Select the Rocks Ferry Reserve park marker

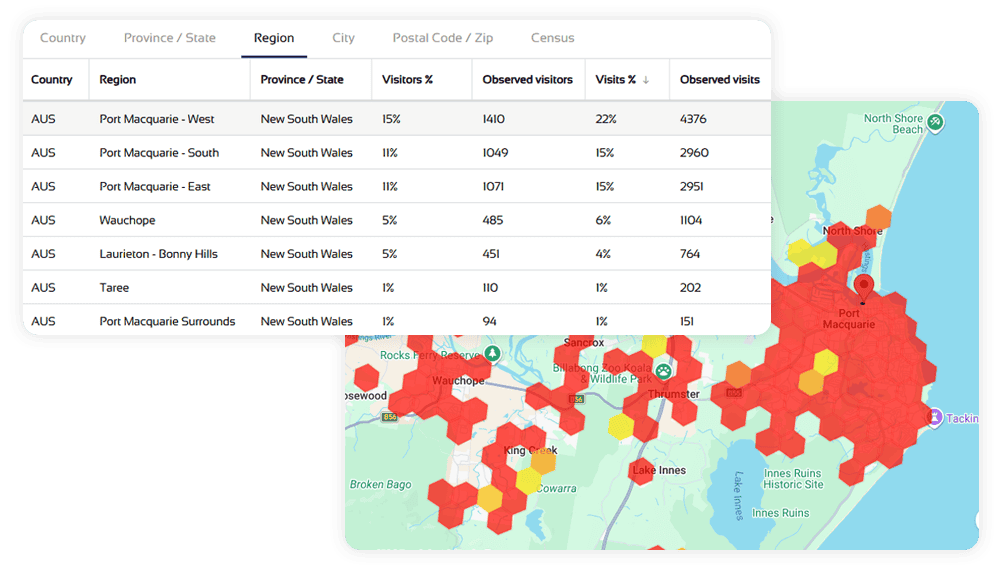492,354
